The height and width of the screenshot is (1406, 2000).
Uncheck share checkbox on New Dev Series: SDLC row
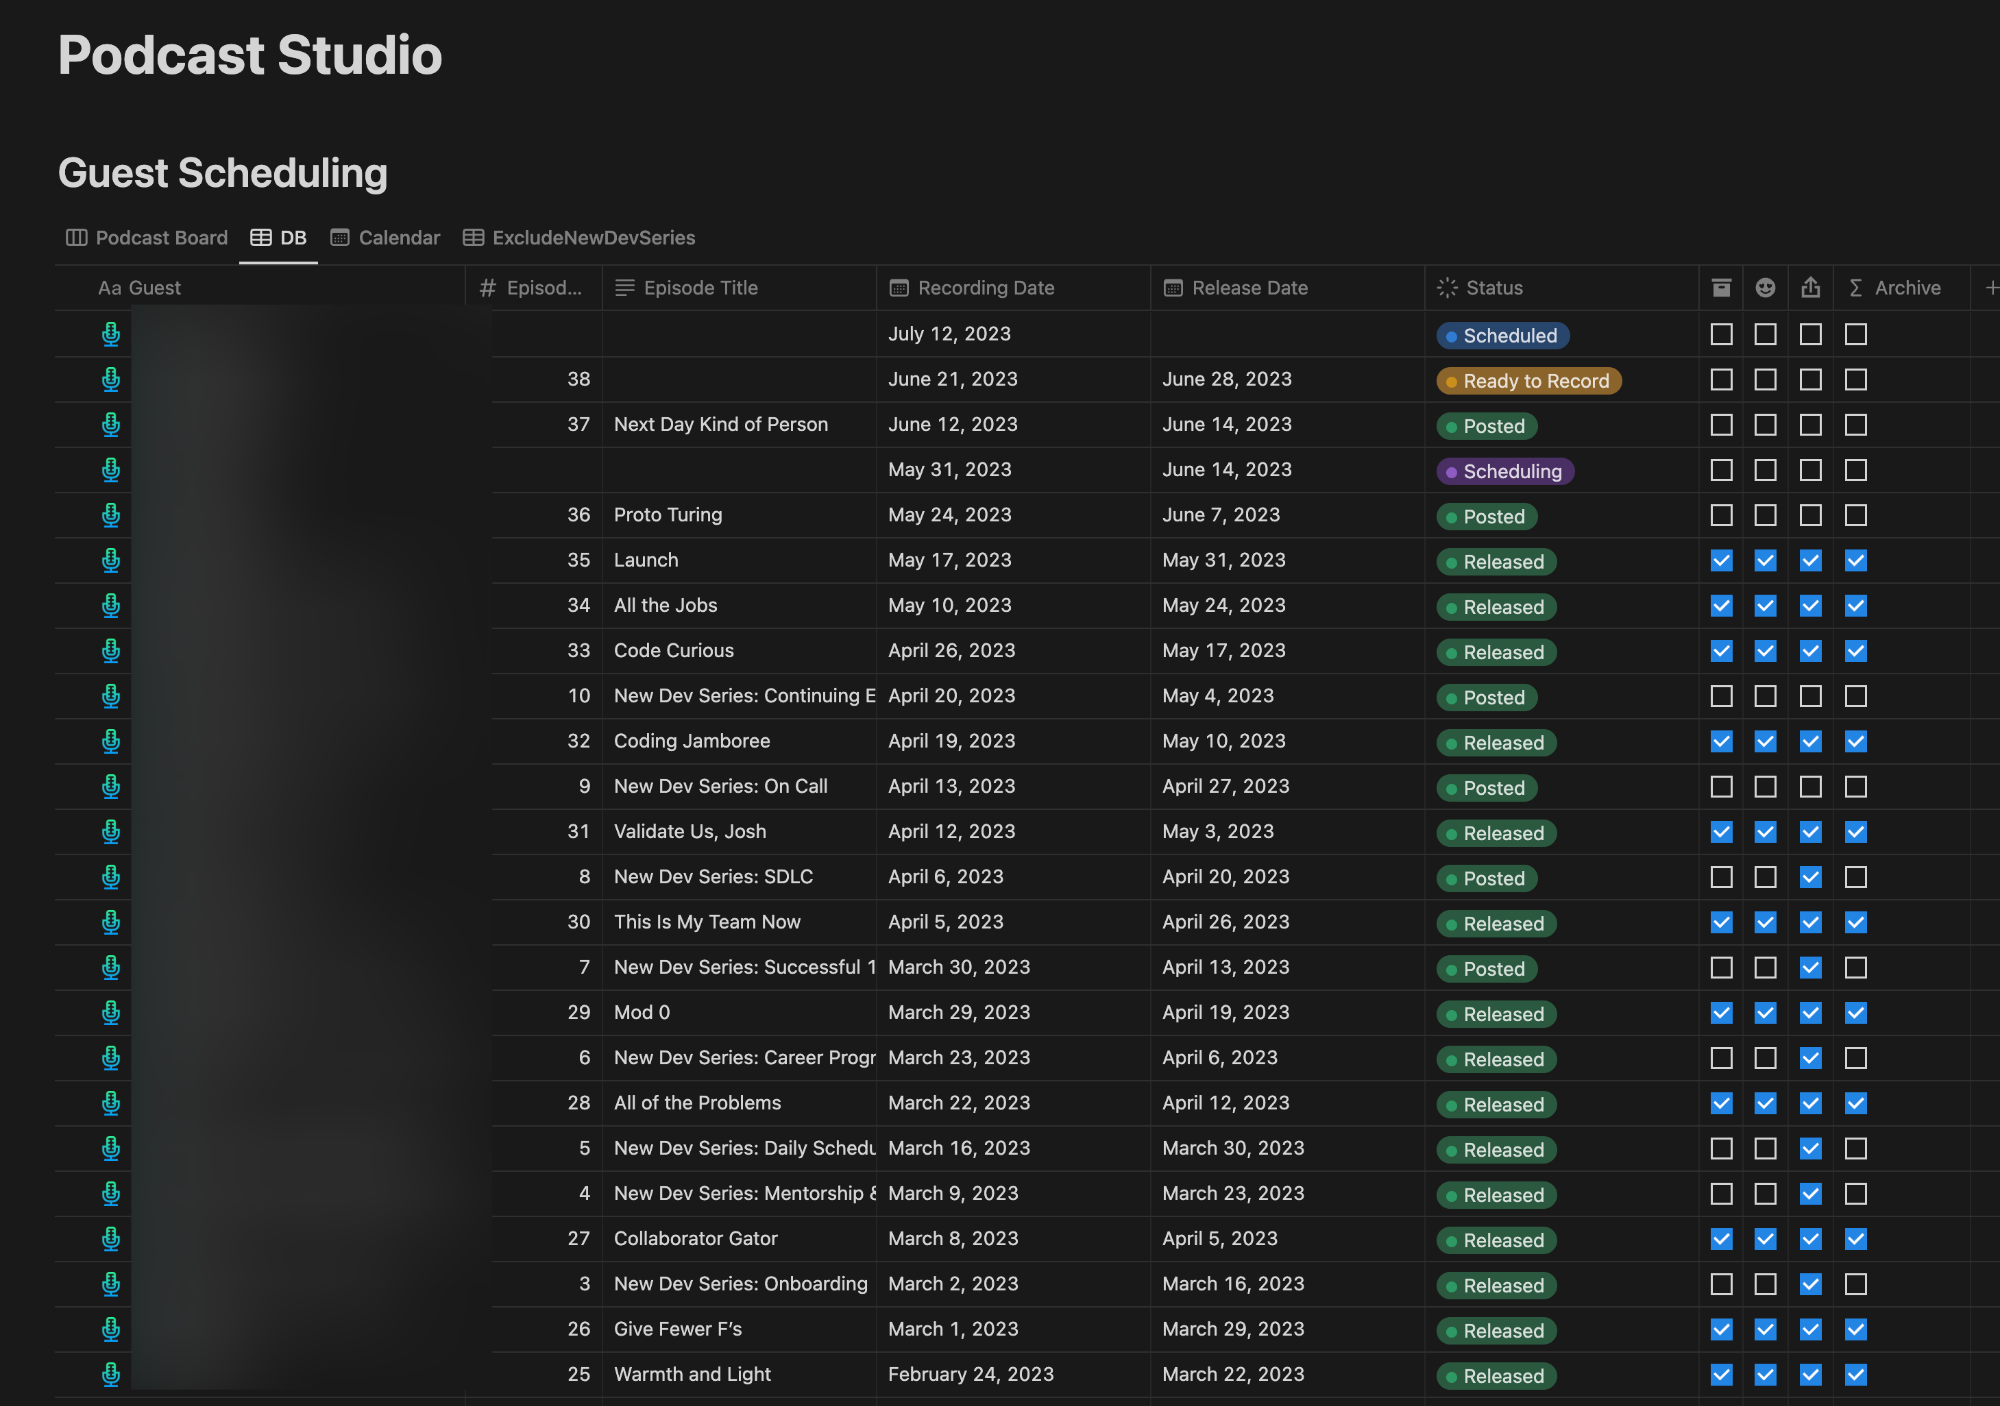1810,877
